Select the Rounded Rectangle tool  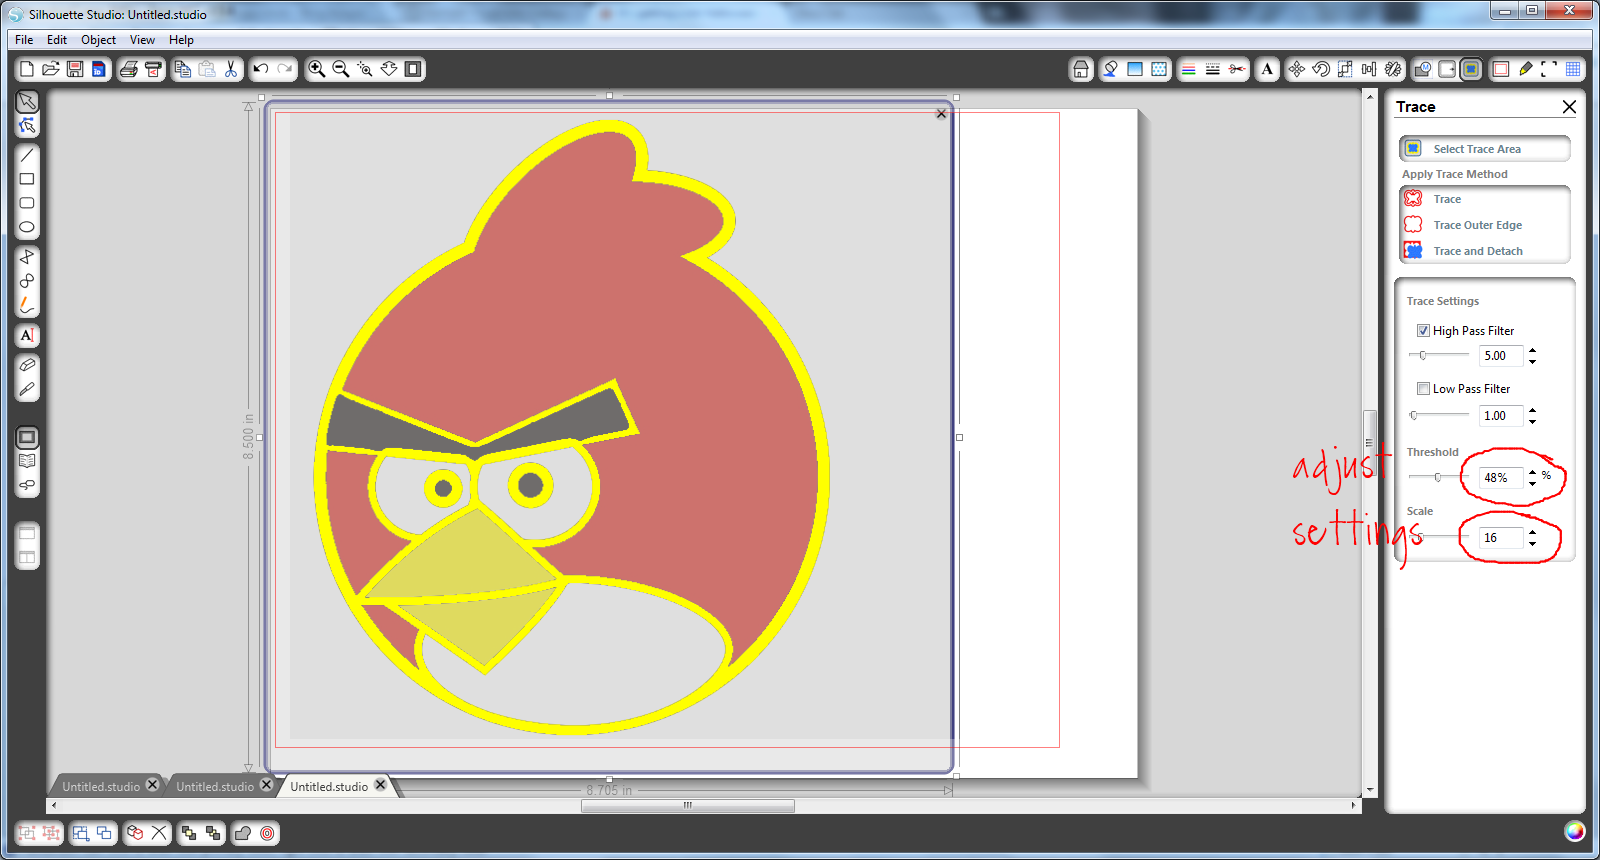pos(27,203)
